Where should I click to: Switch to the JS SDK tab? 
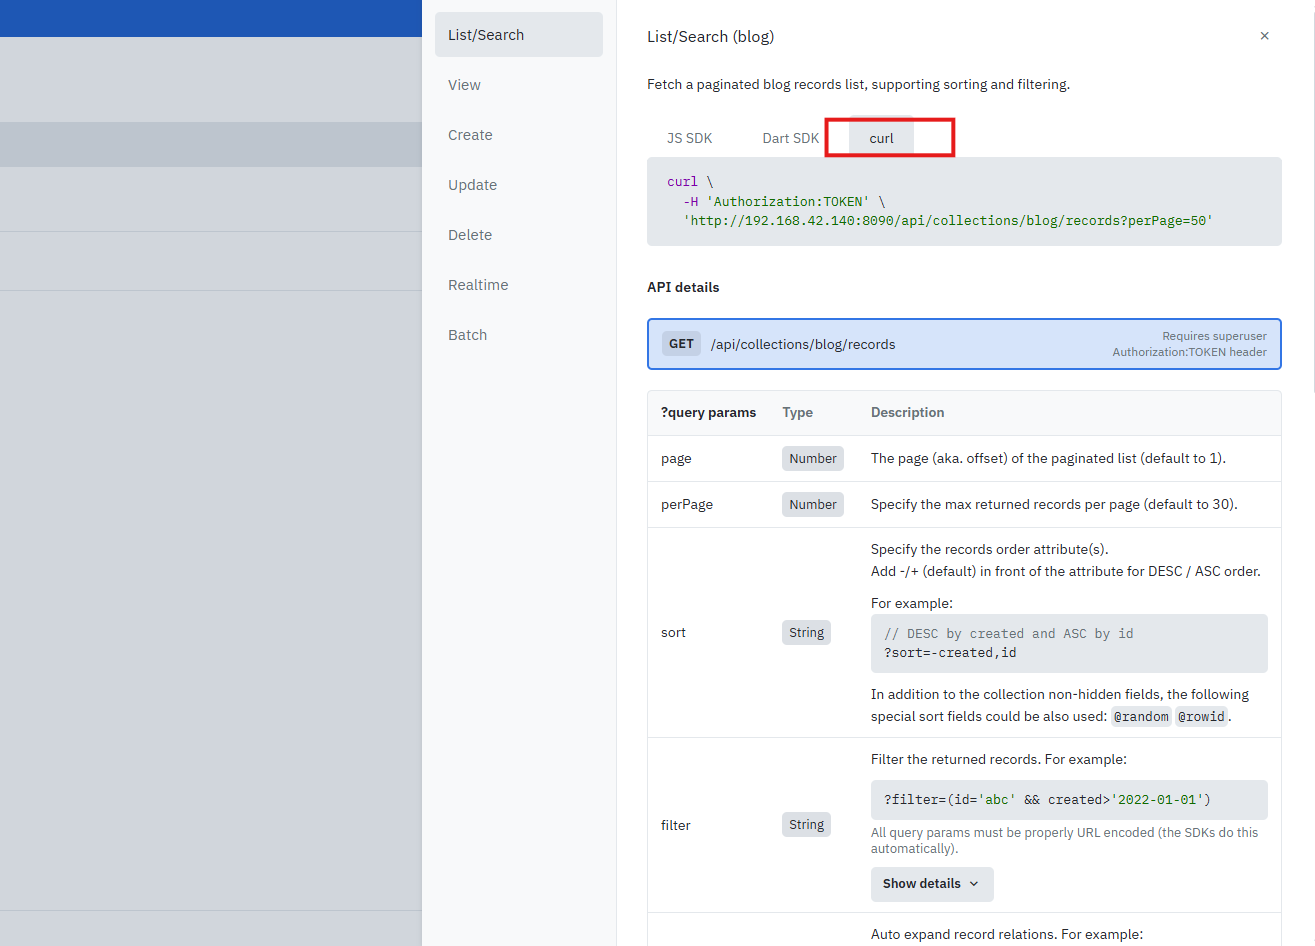[690, 138]
